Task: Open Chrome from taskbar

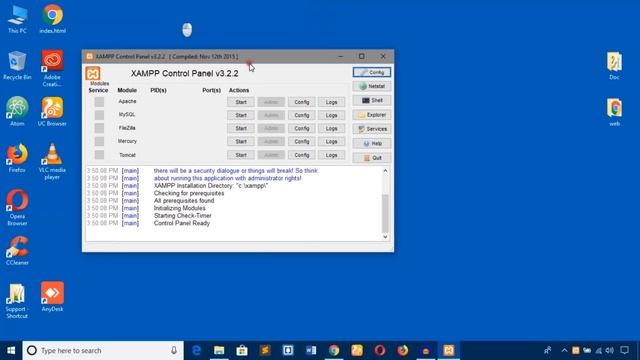Action: coord(334,351)
